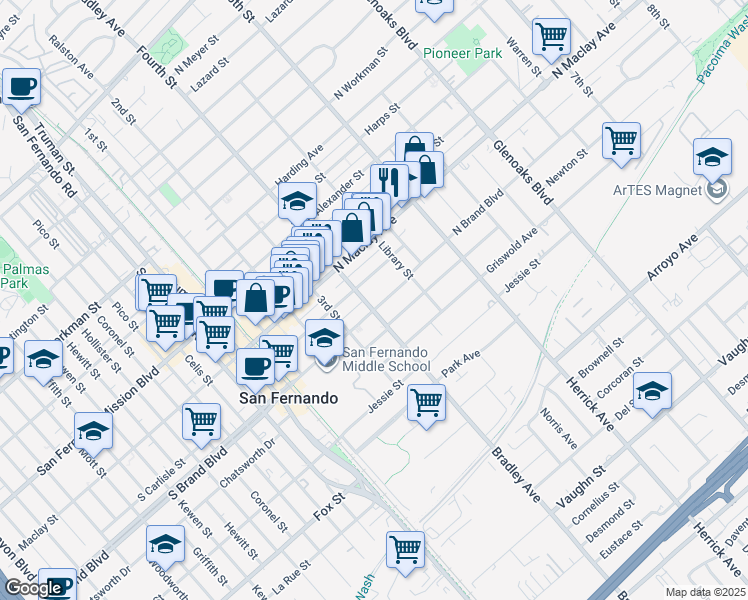Select the San Fernando Middle School label
748x600 pixels.
pos(387,360)
